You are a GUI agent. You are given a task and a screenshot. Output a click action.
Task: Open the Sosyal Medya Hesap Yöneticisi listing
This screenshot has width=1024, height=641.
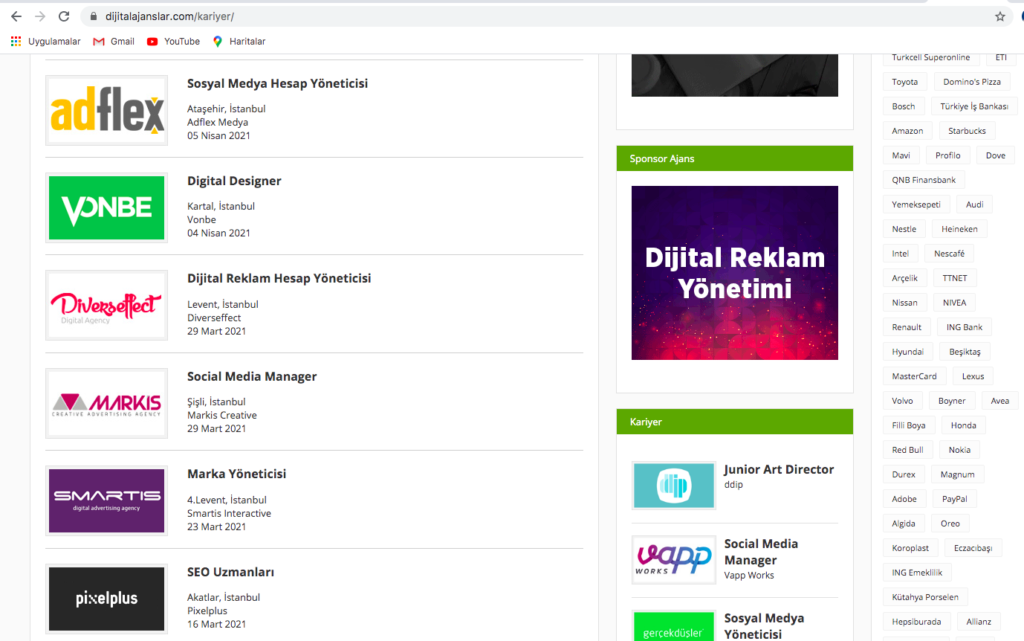tap(277, 84)
